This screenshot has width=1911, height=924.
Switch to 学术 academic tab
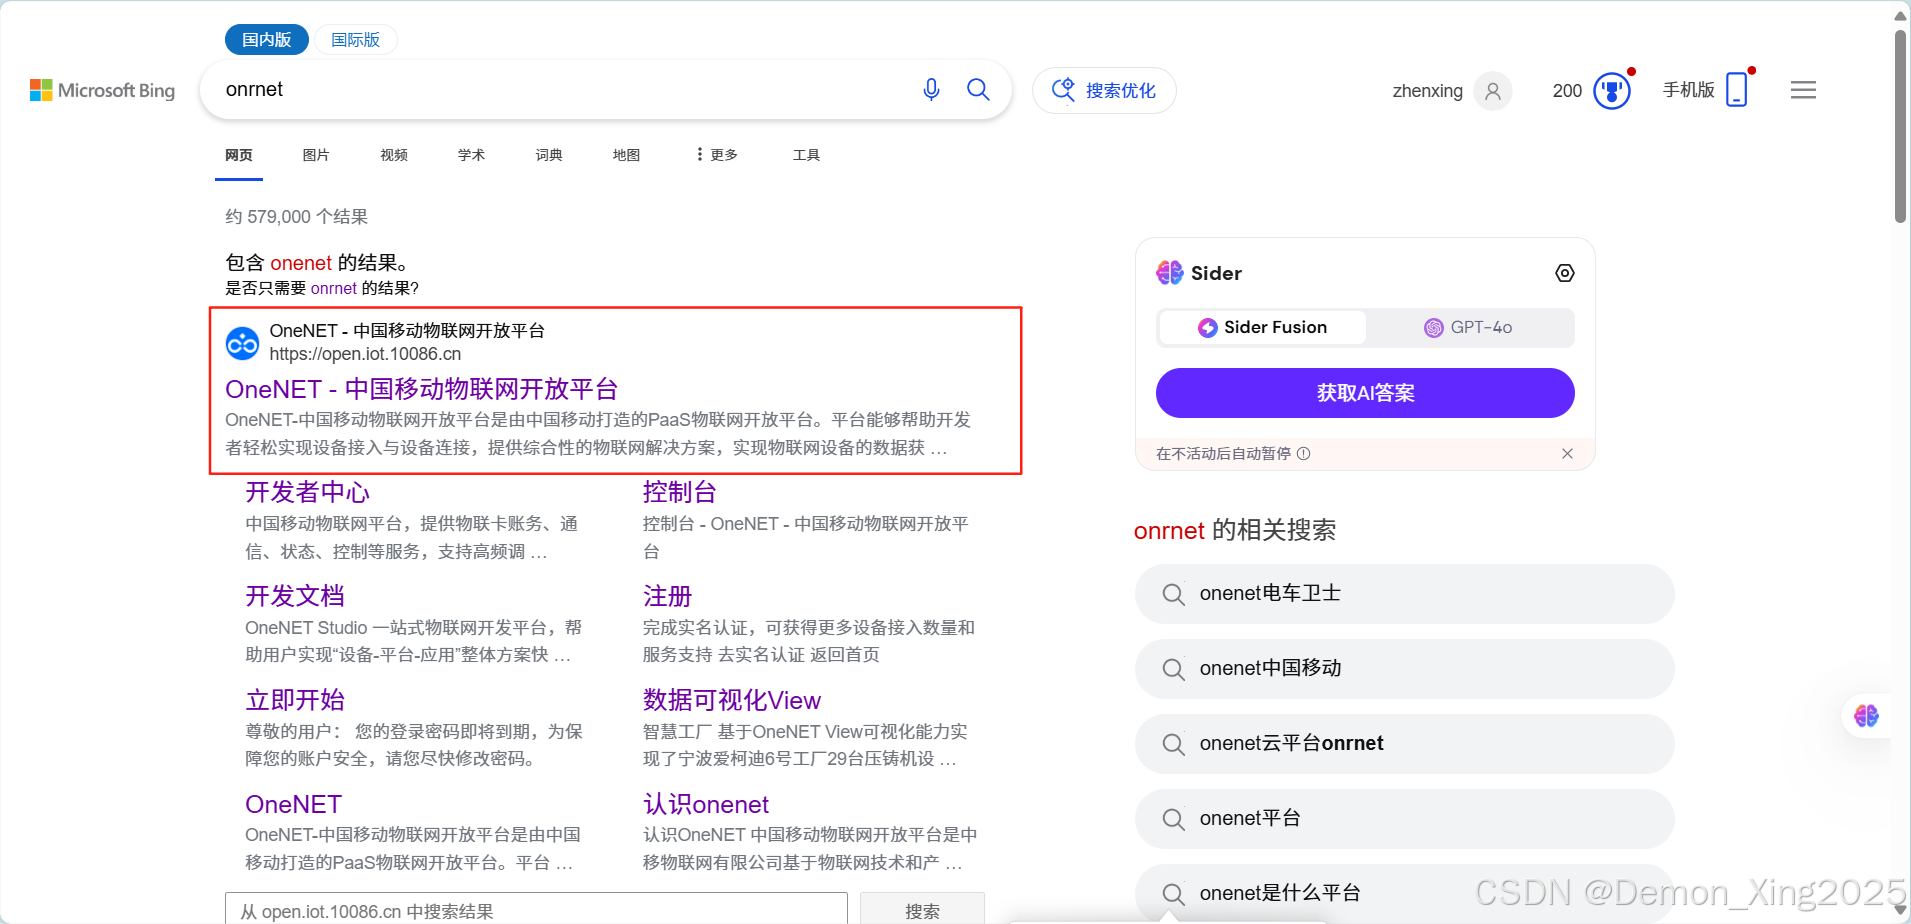point(471,155)
